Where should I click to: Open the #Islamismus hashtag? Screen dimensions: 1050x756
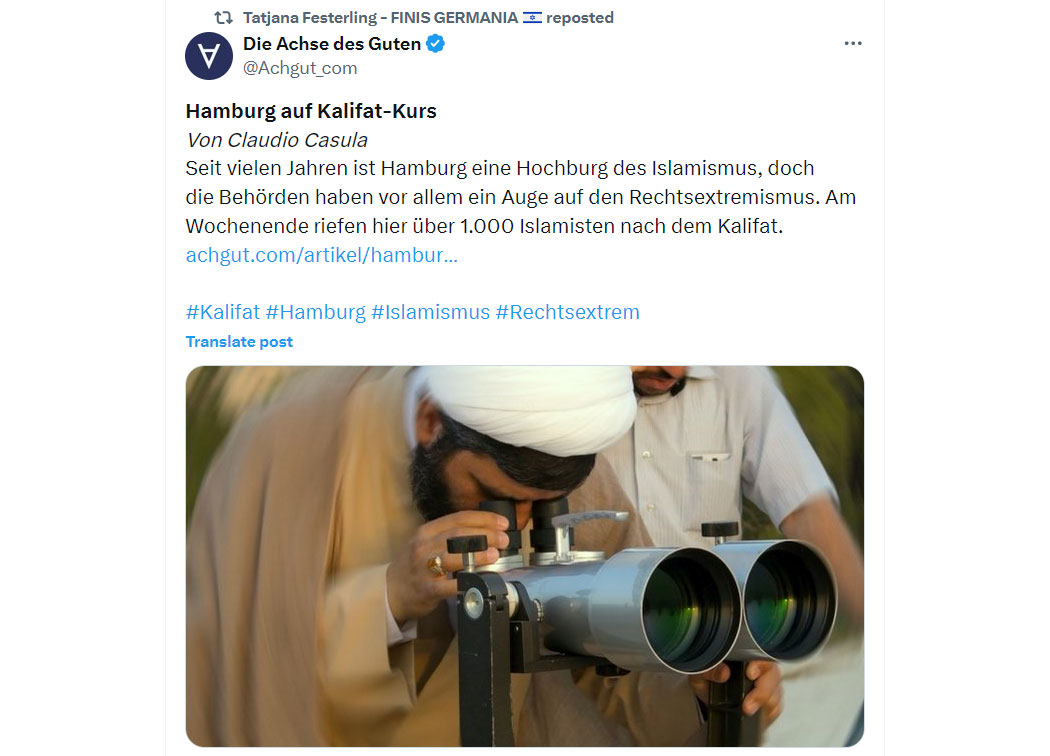[x=431, y=312]
